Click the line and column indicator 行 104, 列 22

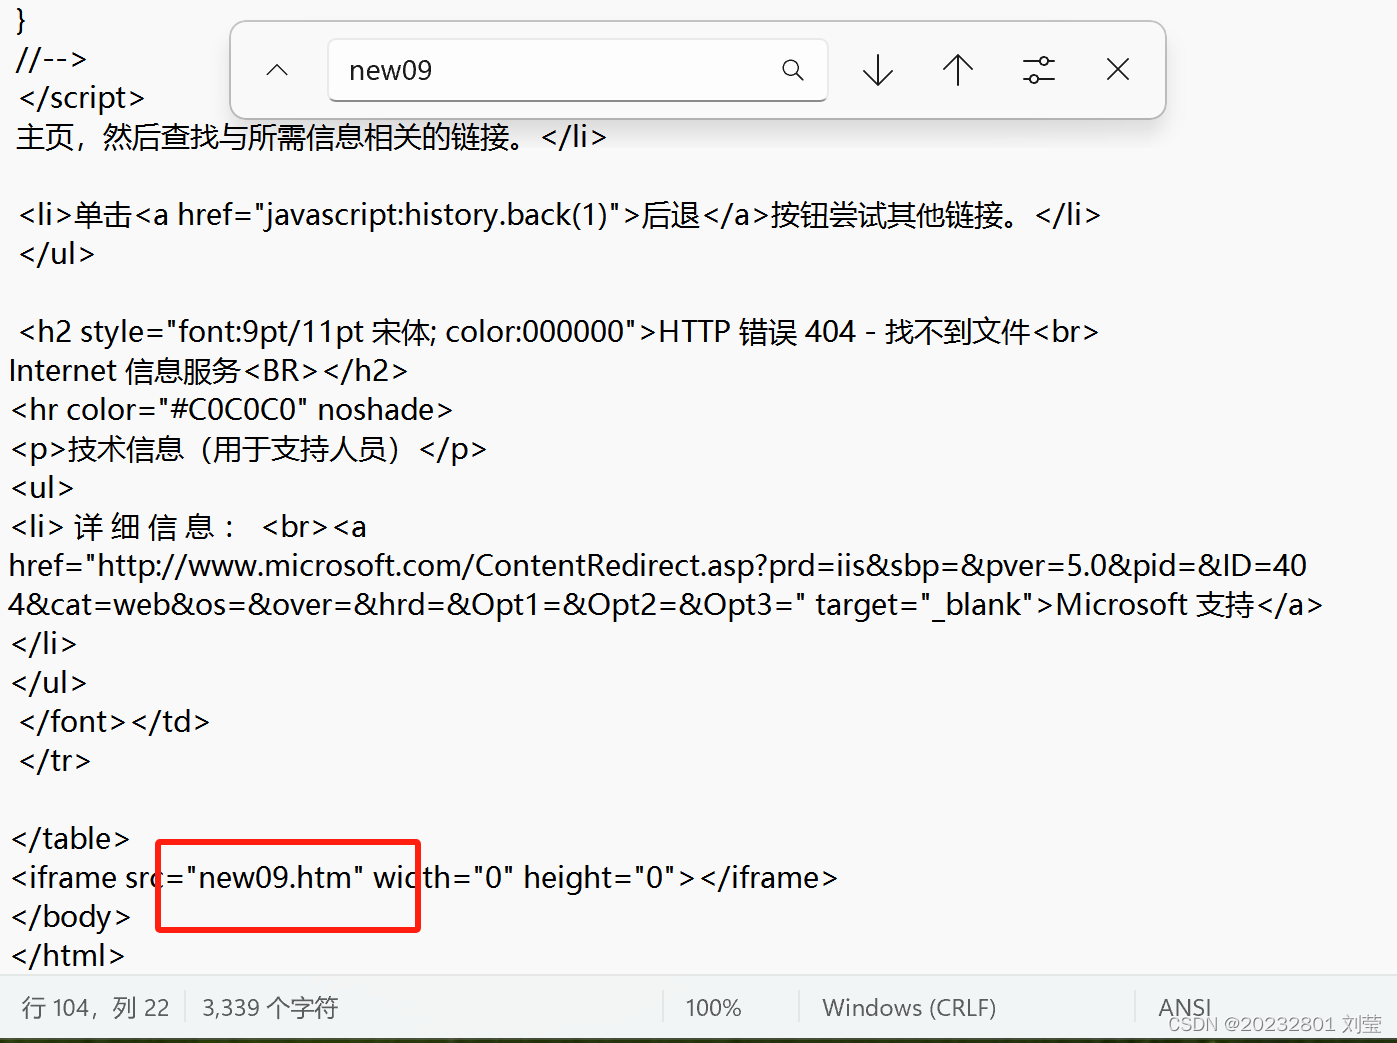(x=96, y=1007)
